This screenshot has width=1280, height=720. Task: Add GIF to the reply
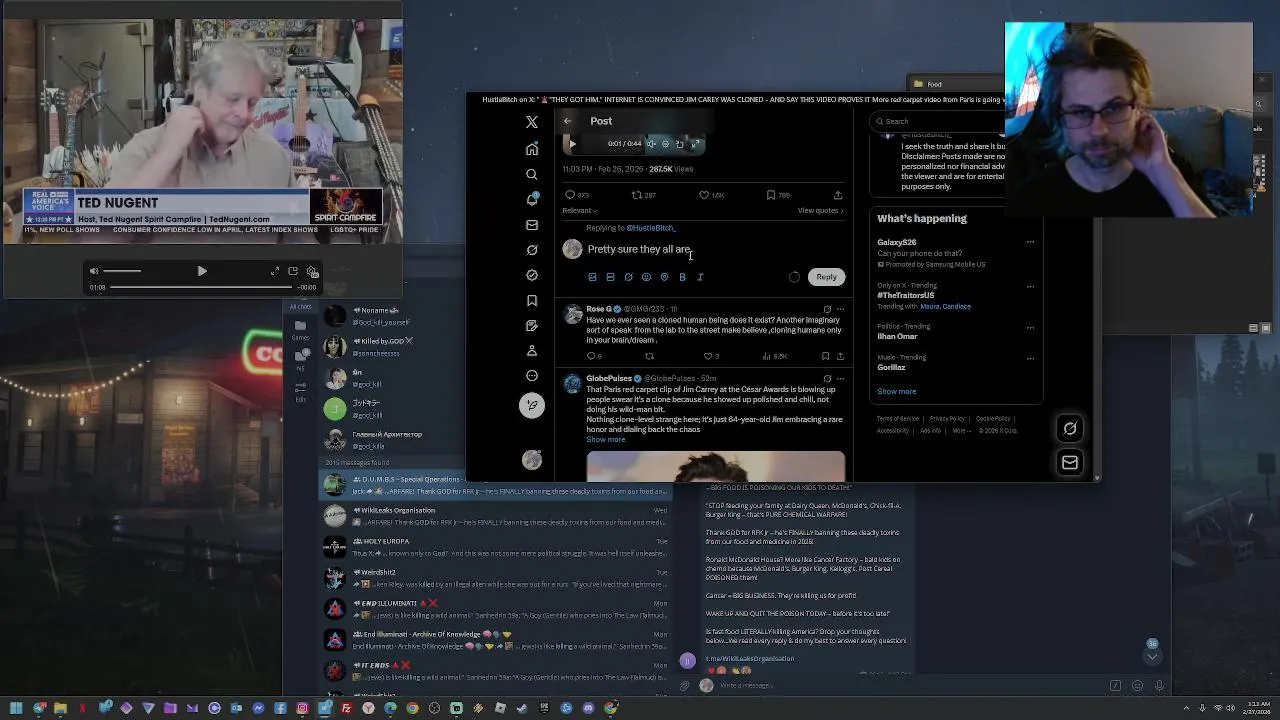point(610,277)
